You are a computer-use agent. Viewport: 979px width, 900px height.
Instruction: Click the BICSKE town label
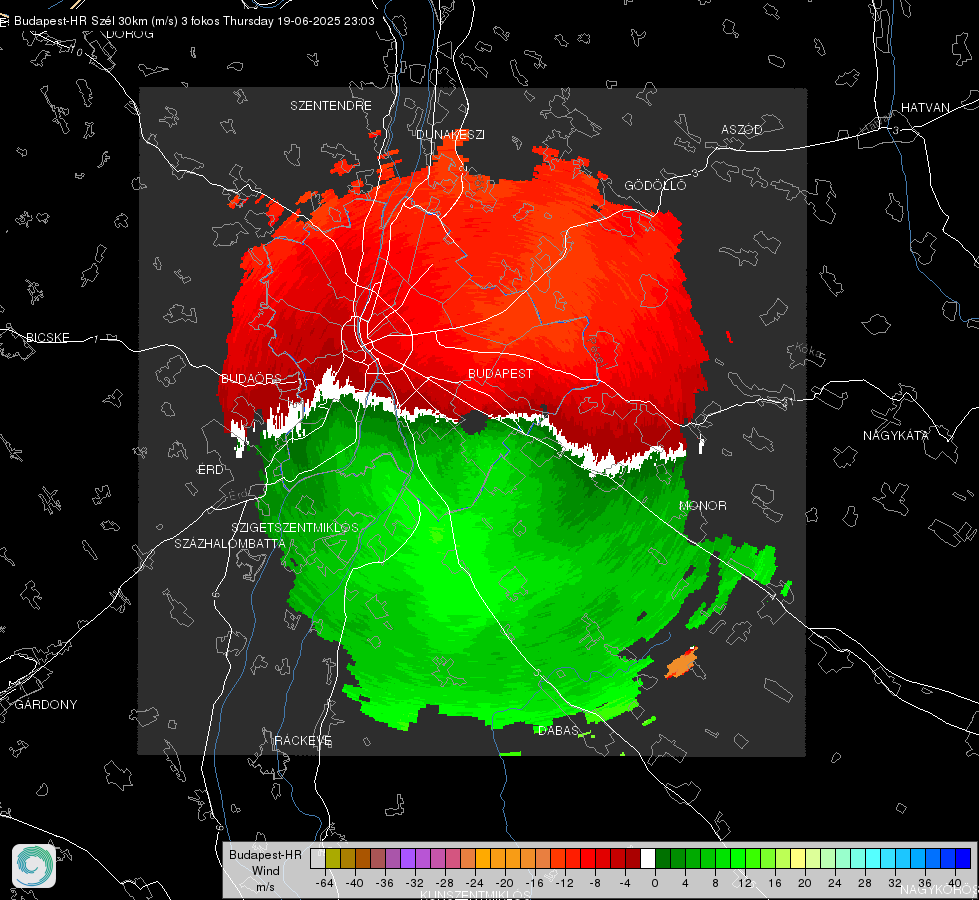click(47, 337)
